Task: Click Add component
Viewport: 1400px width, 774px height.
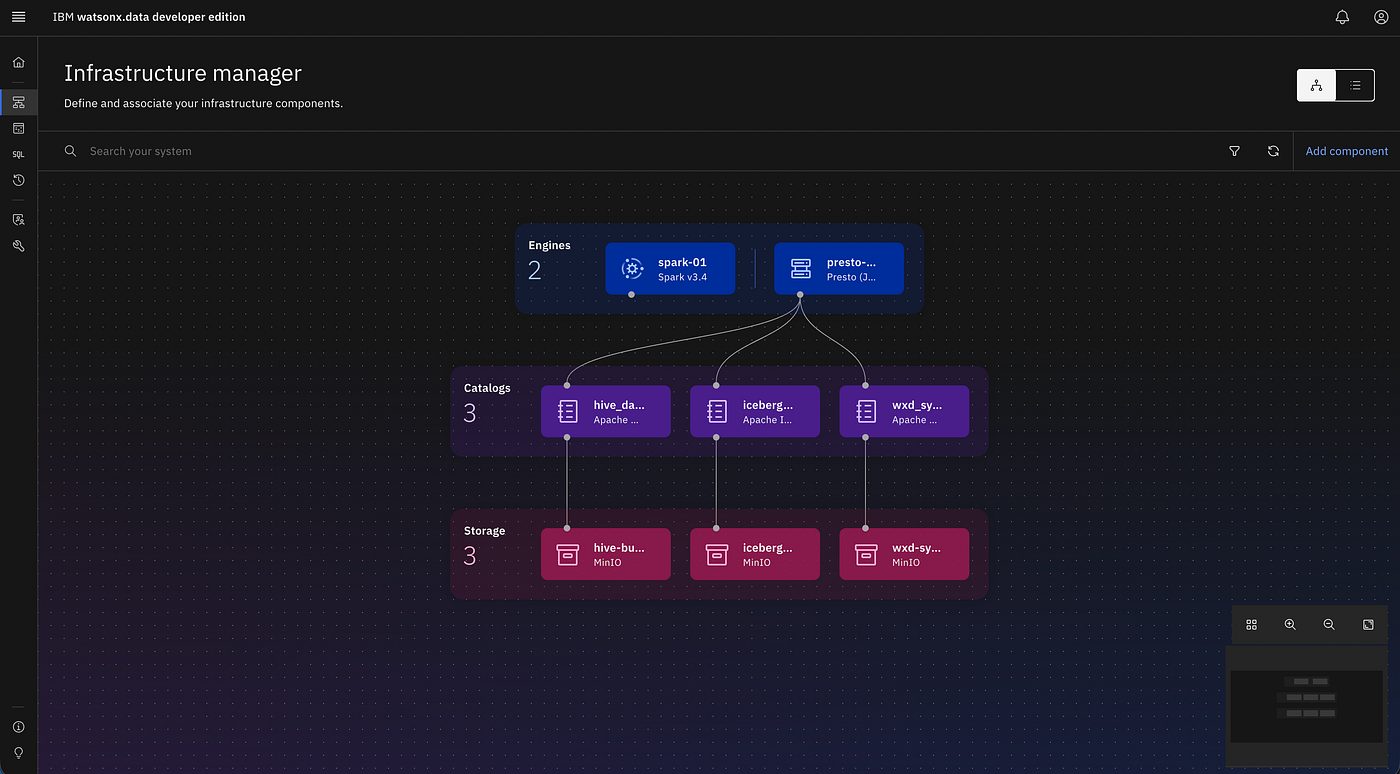Action: 1346,151
